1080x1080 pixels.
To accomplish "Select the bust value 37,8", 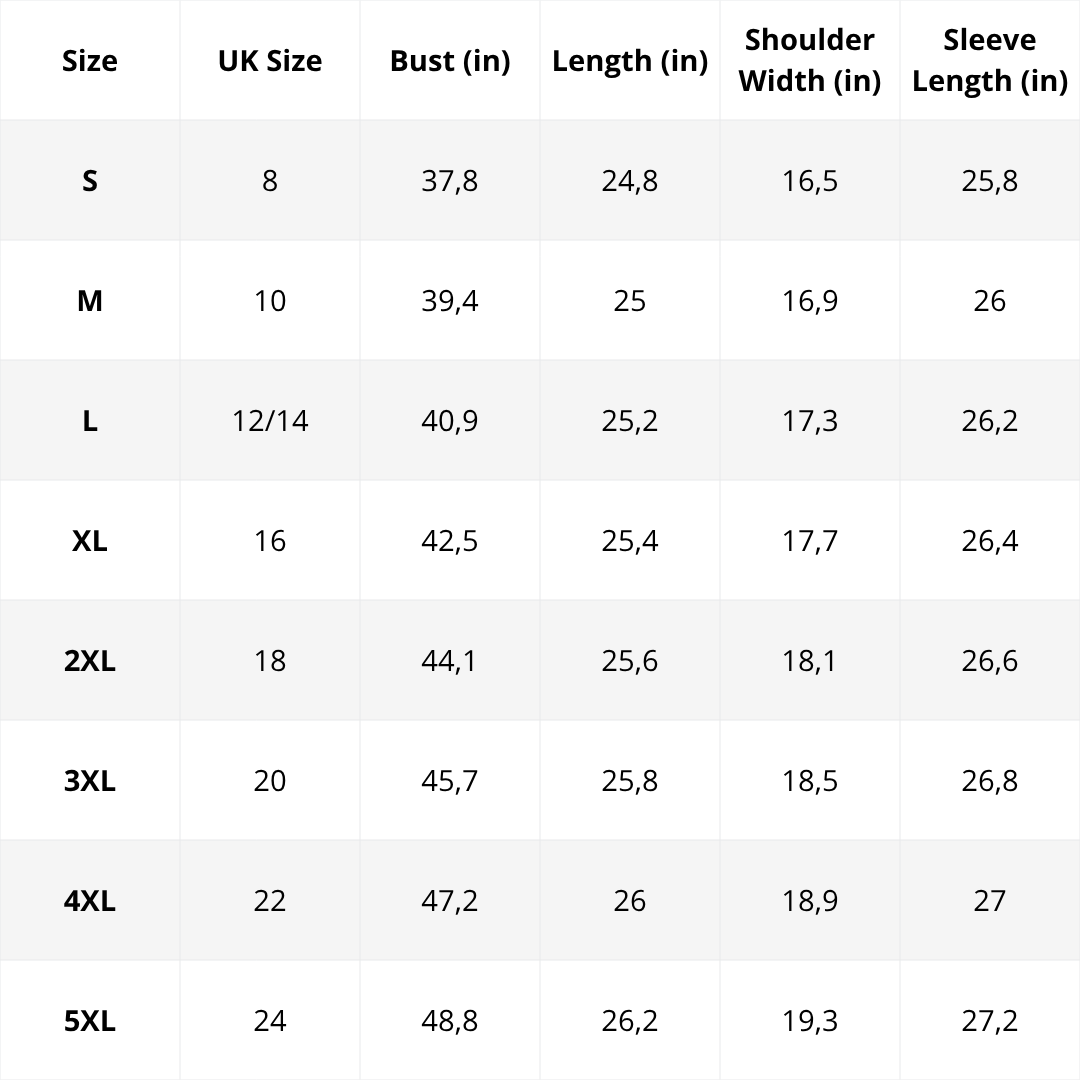I will [x=450, y=181].
